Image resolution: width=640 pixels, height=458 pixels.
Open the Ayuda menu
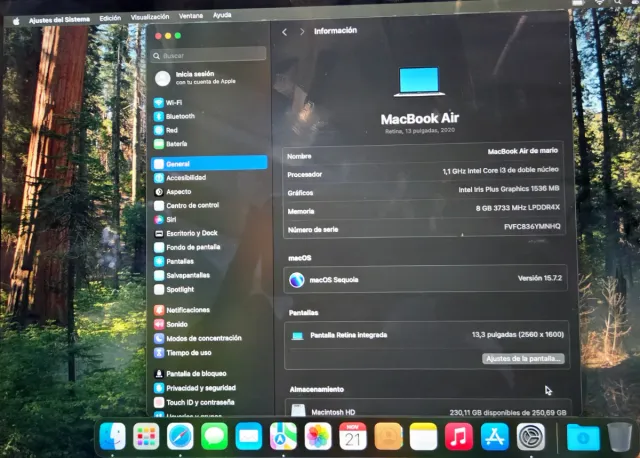tap(222, 15)
